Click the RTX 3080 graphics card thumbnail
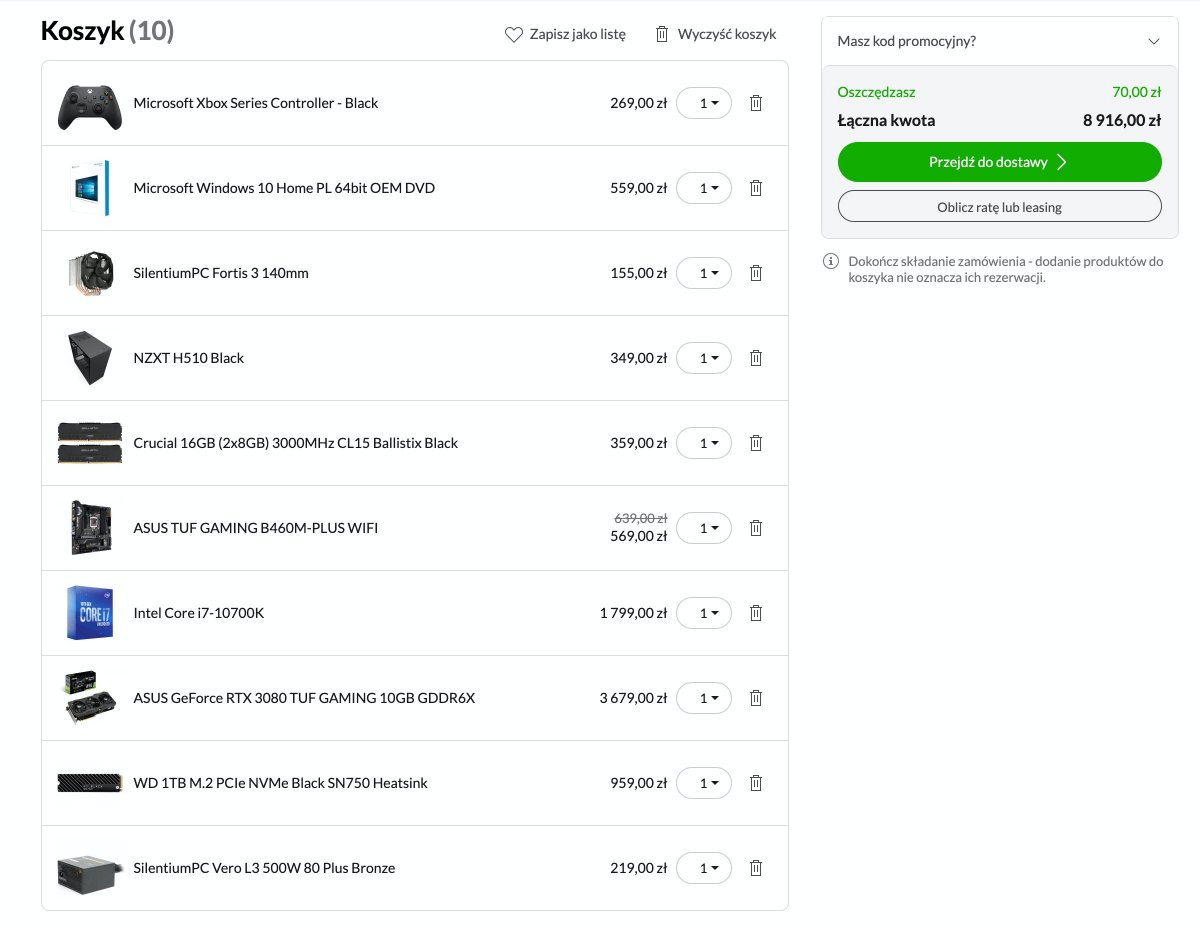 coord(90,698)
